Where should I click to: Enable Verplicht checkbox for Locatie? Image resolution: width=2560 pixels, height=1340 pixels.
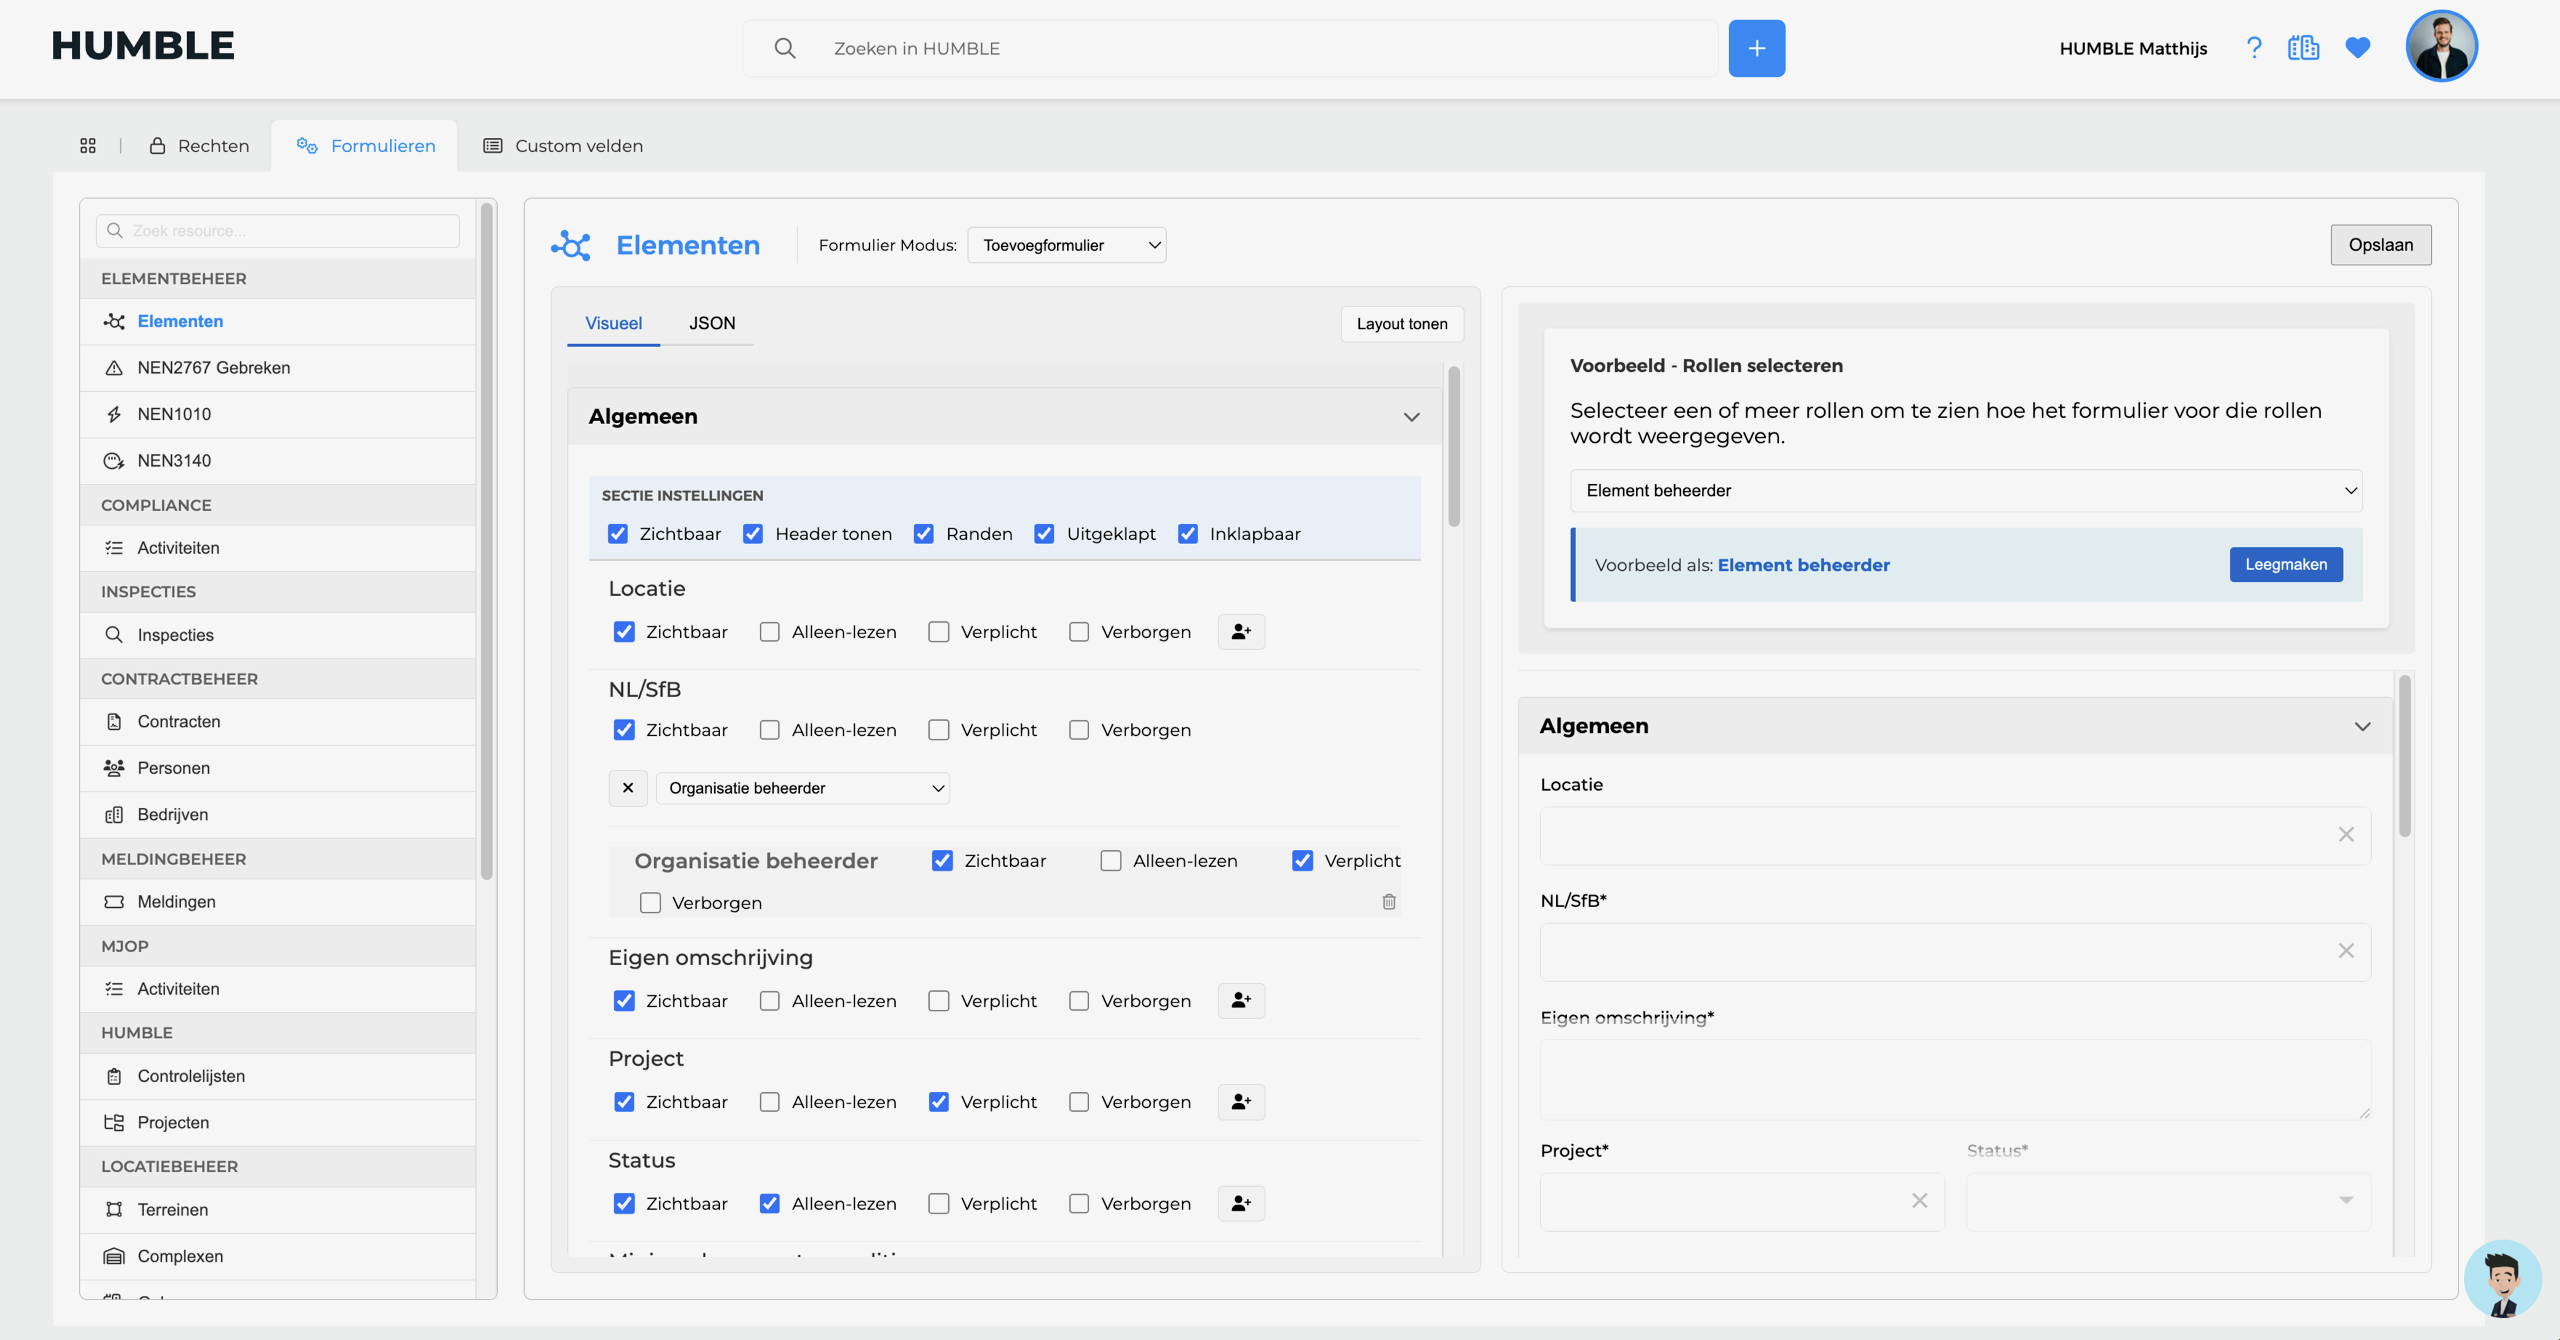[938, 632]
